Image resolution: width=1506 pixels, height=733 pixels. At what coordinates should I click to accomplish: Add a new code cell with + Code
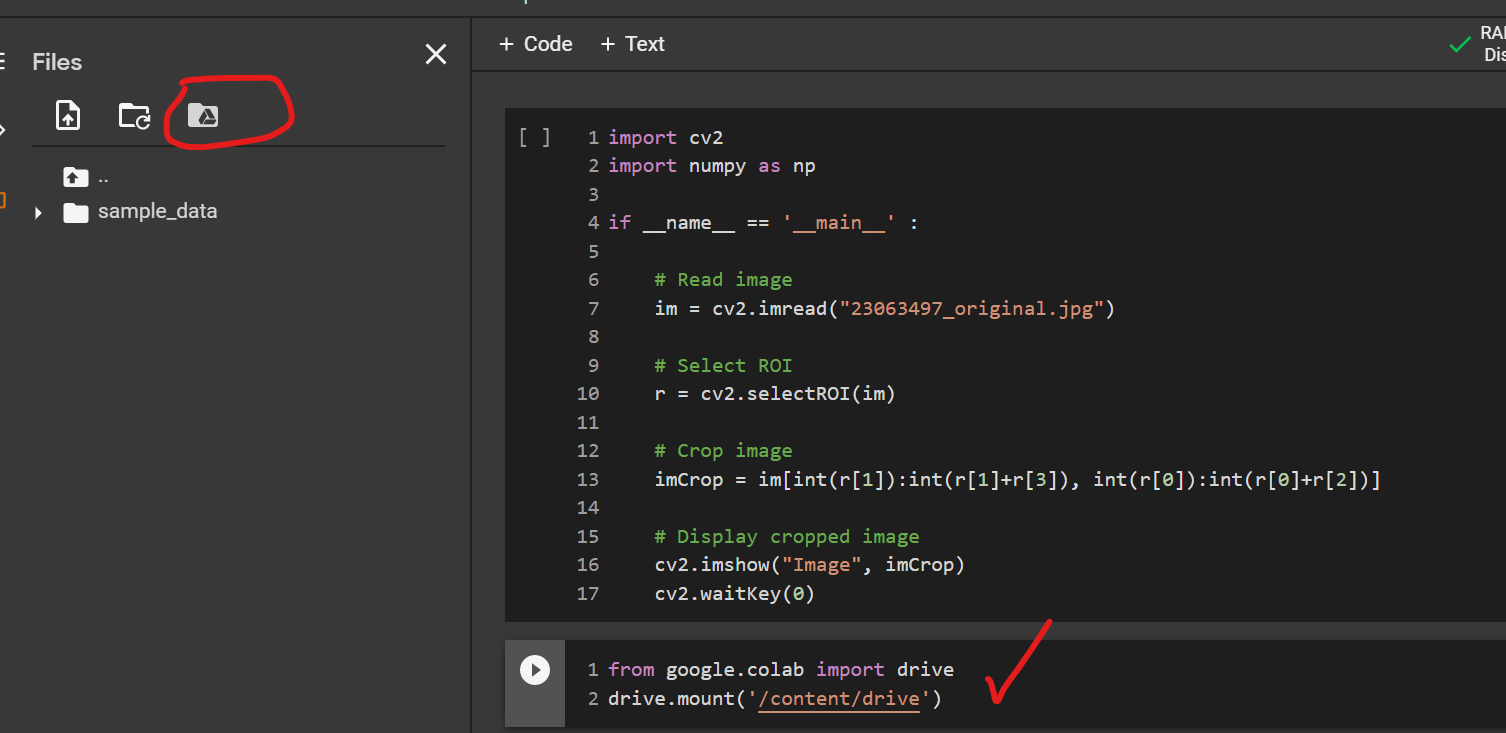pyautogui.click(x=535, y=44)
